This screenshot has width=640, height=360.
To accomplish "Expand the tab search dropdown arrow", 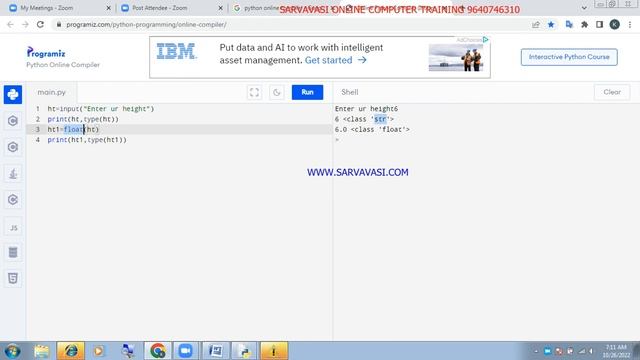I will pyautogui.click(x=584, y=8).
